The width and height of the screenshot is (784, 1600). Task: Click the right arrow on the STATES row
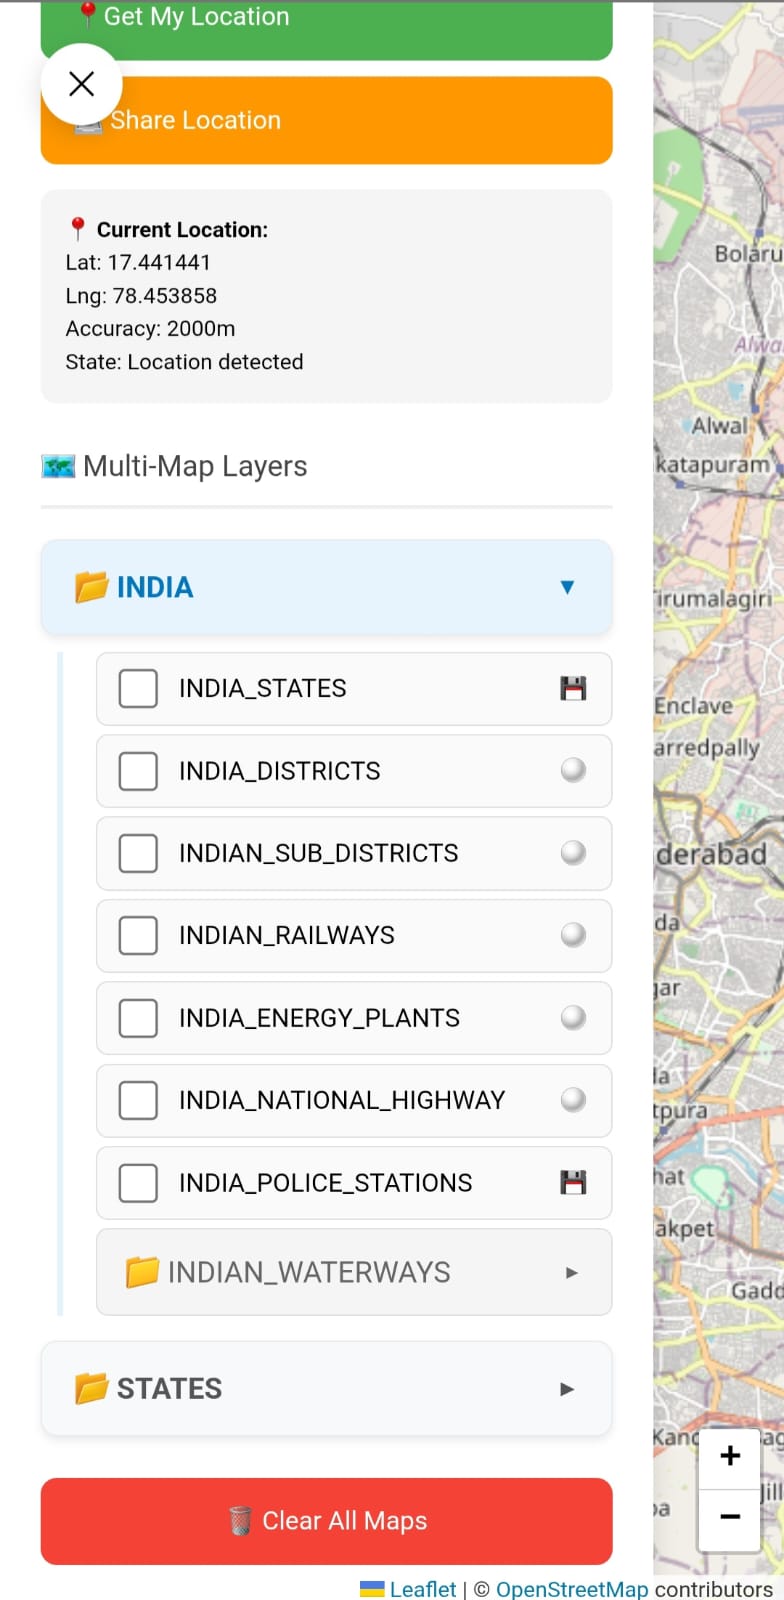tap(567, 1389)
